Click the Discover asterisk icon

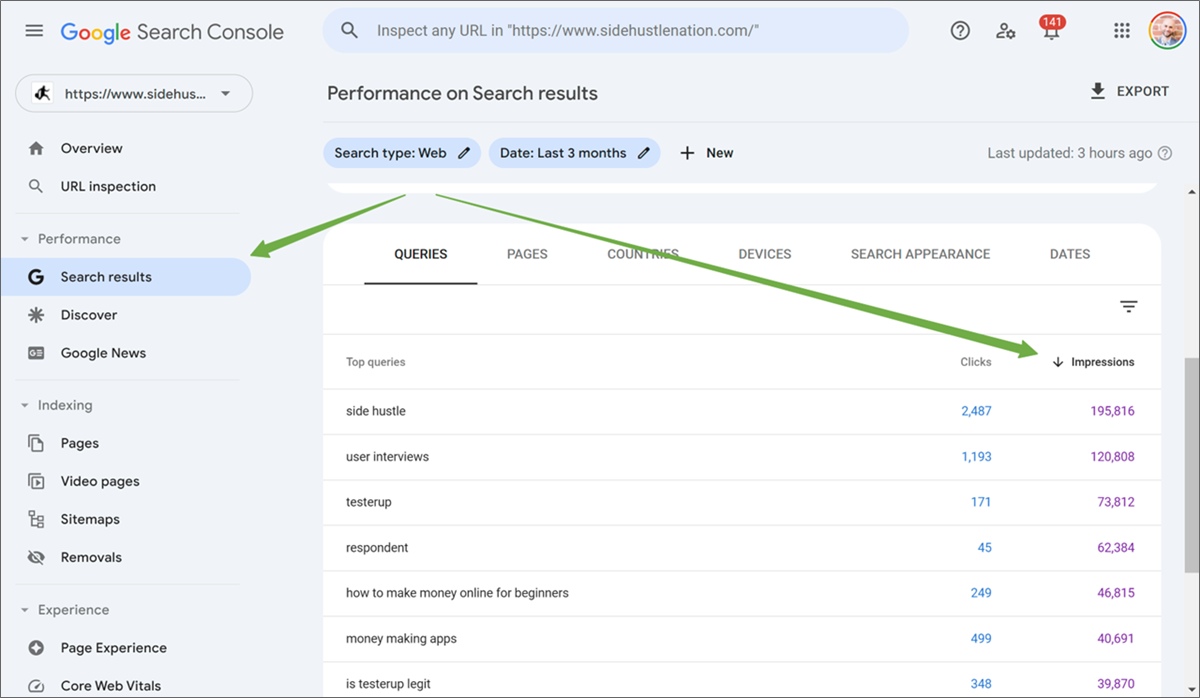tap(36, 315)
